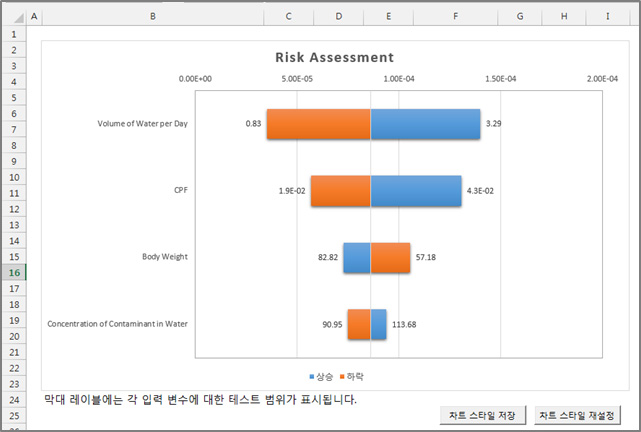The width and height of the screenshot is (641, 432).
Task: Select column B header
Action: 153,16
